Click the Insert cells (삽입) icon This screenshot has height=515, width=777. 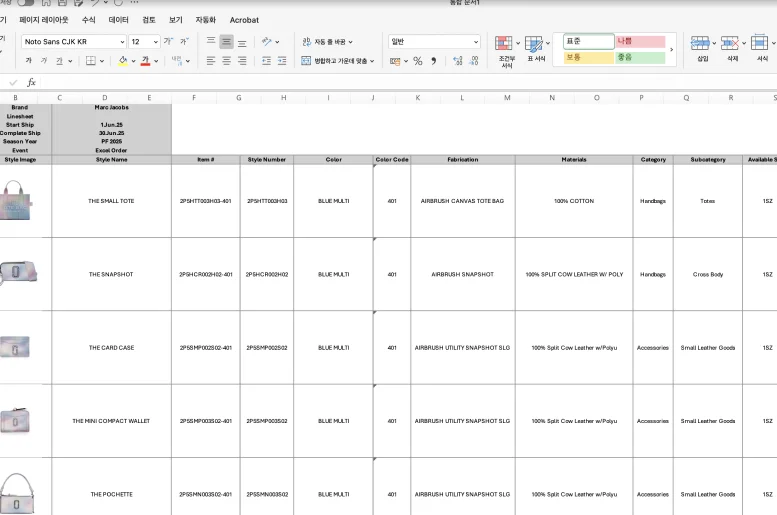[x=702, y=48]
